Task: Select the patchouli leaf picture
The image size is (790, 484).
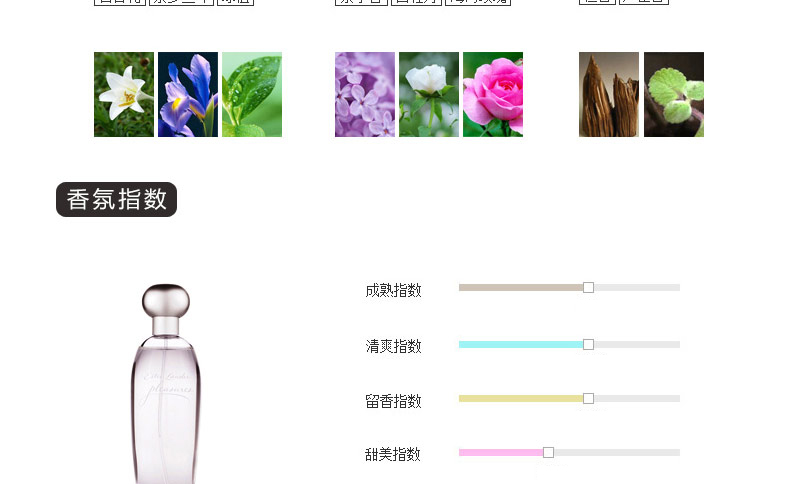Action: tap(674, 94)
